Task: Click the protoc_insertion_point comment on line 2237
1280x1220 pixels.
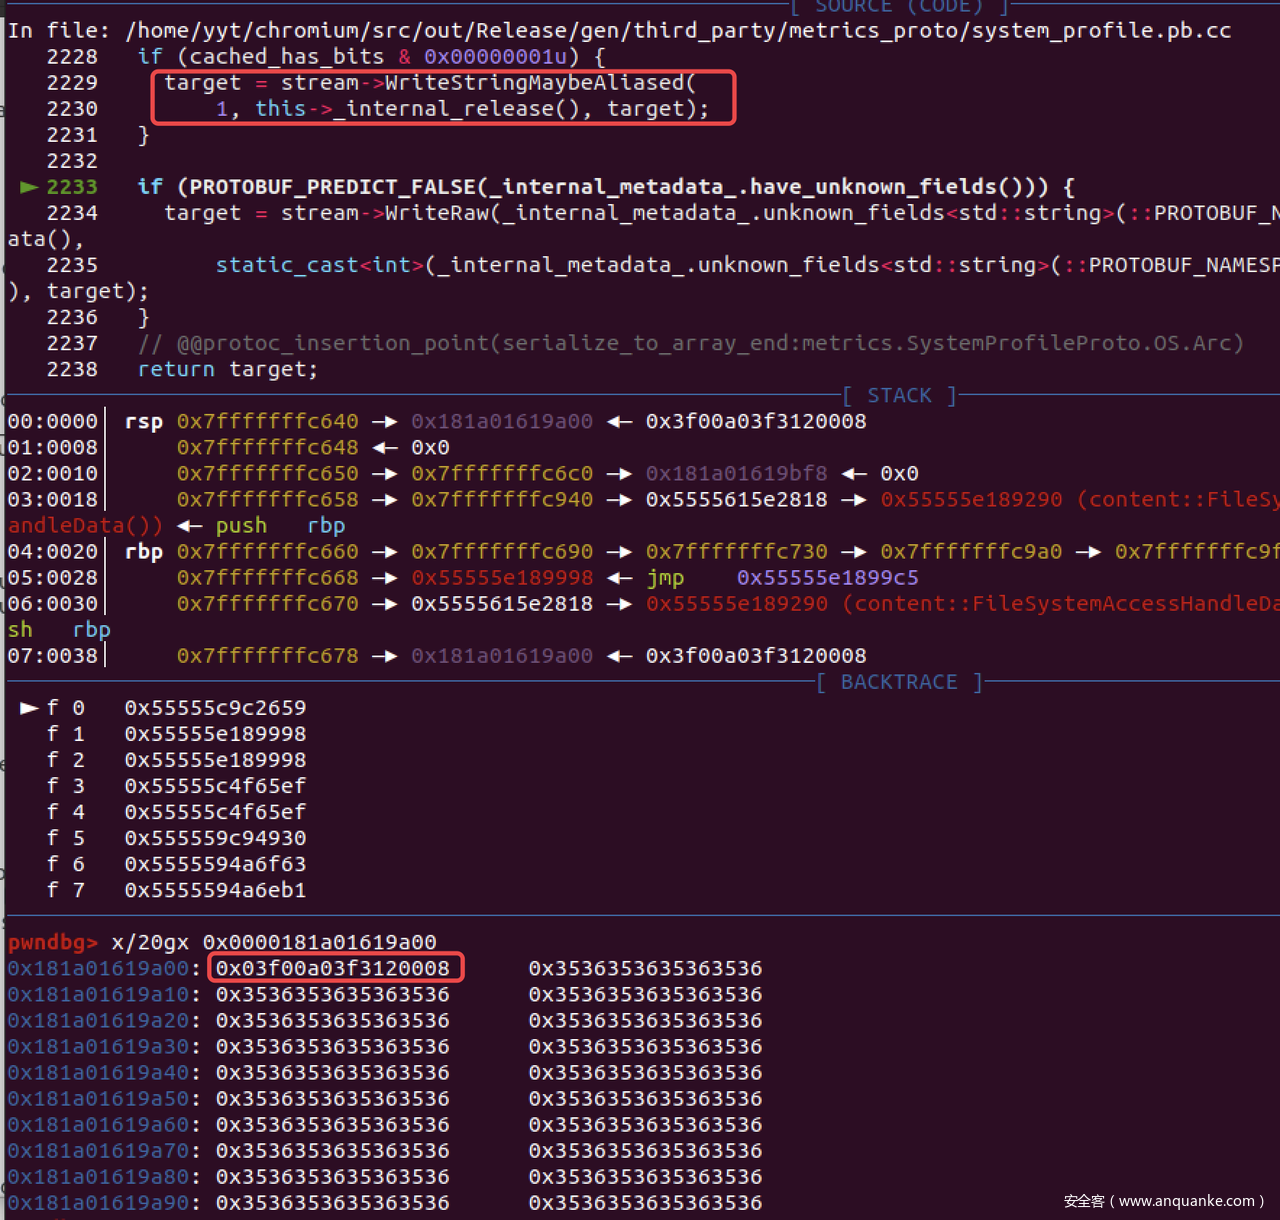Action: click(x=690, y=343)
